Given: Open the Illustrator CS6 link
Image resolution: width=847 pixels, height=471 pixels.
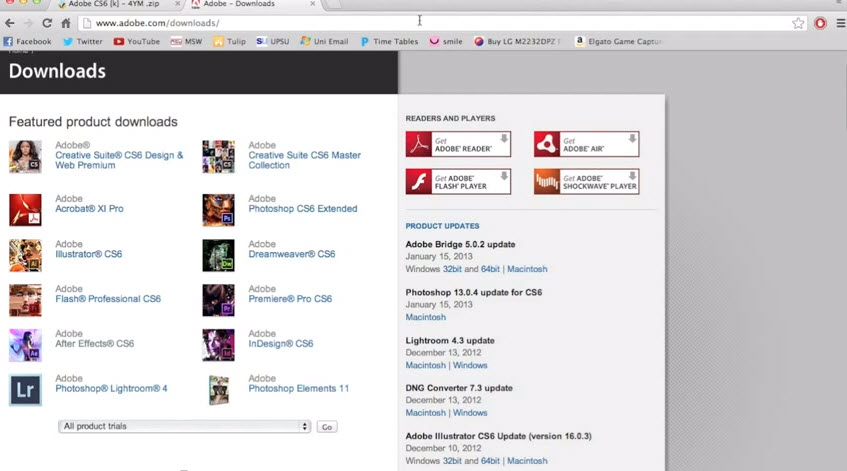Looking at the screenshot, I should tap(89, 254).
